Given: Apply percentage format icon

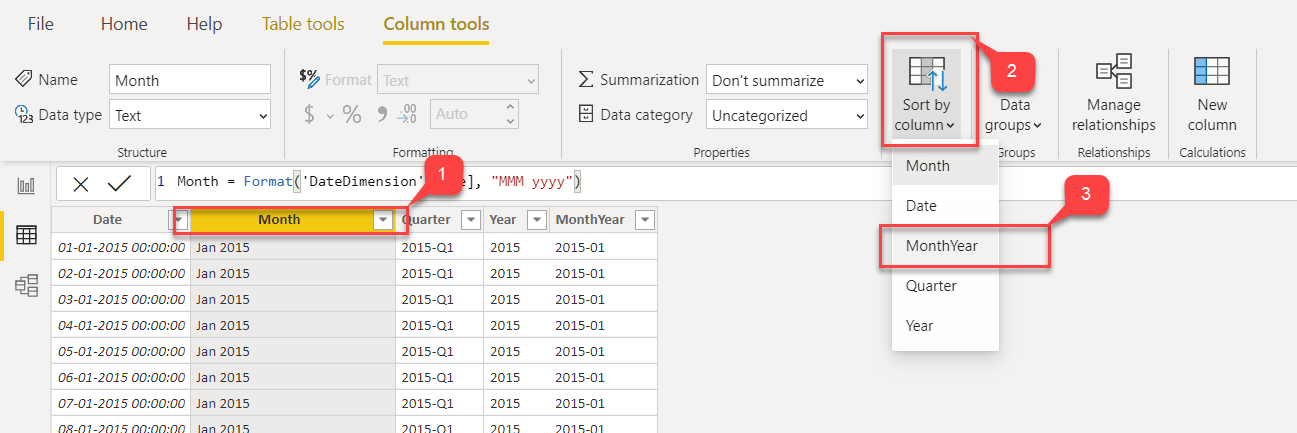Looking at the screenshot, I should (352, 115).
